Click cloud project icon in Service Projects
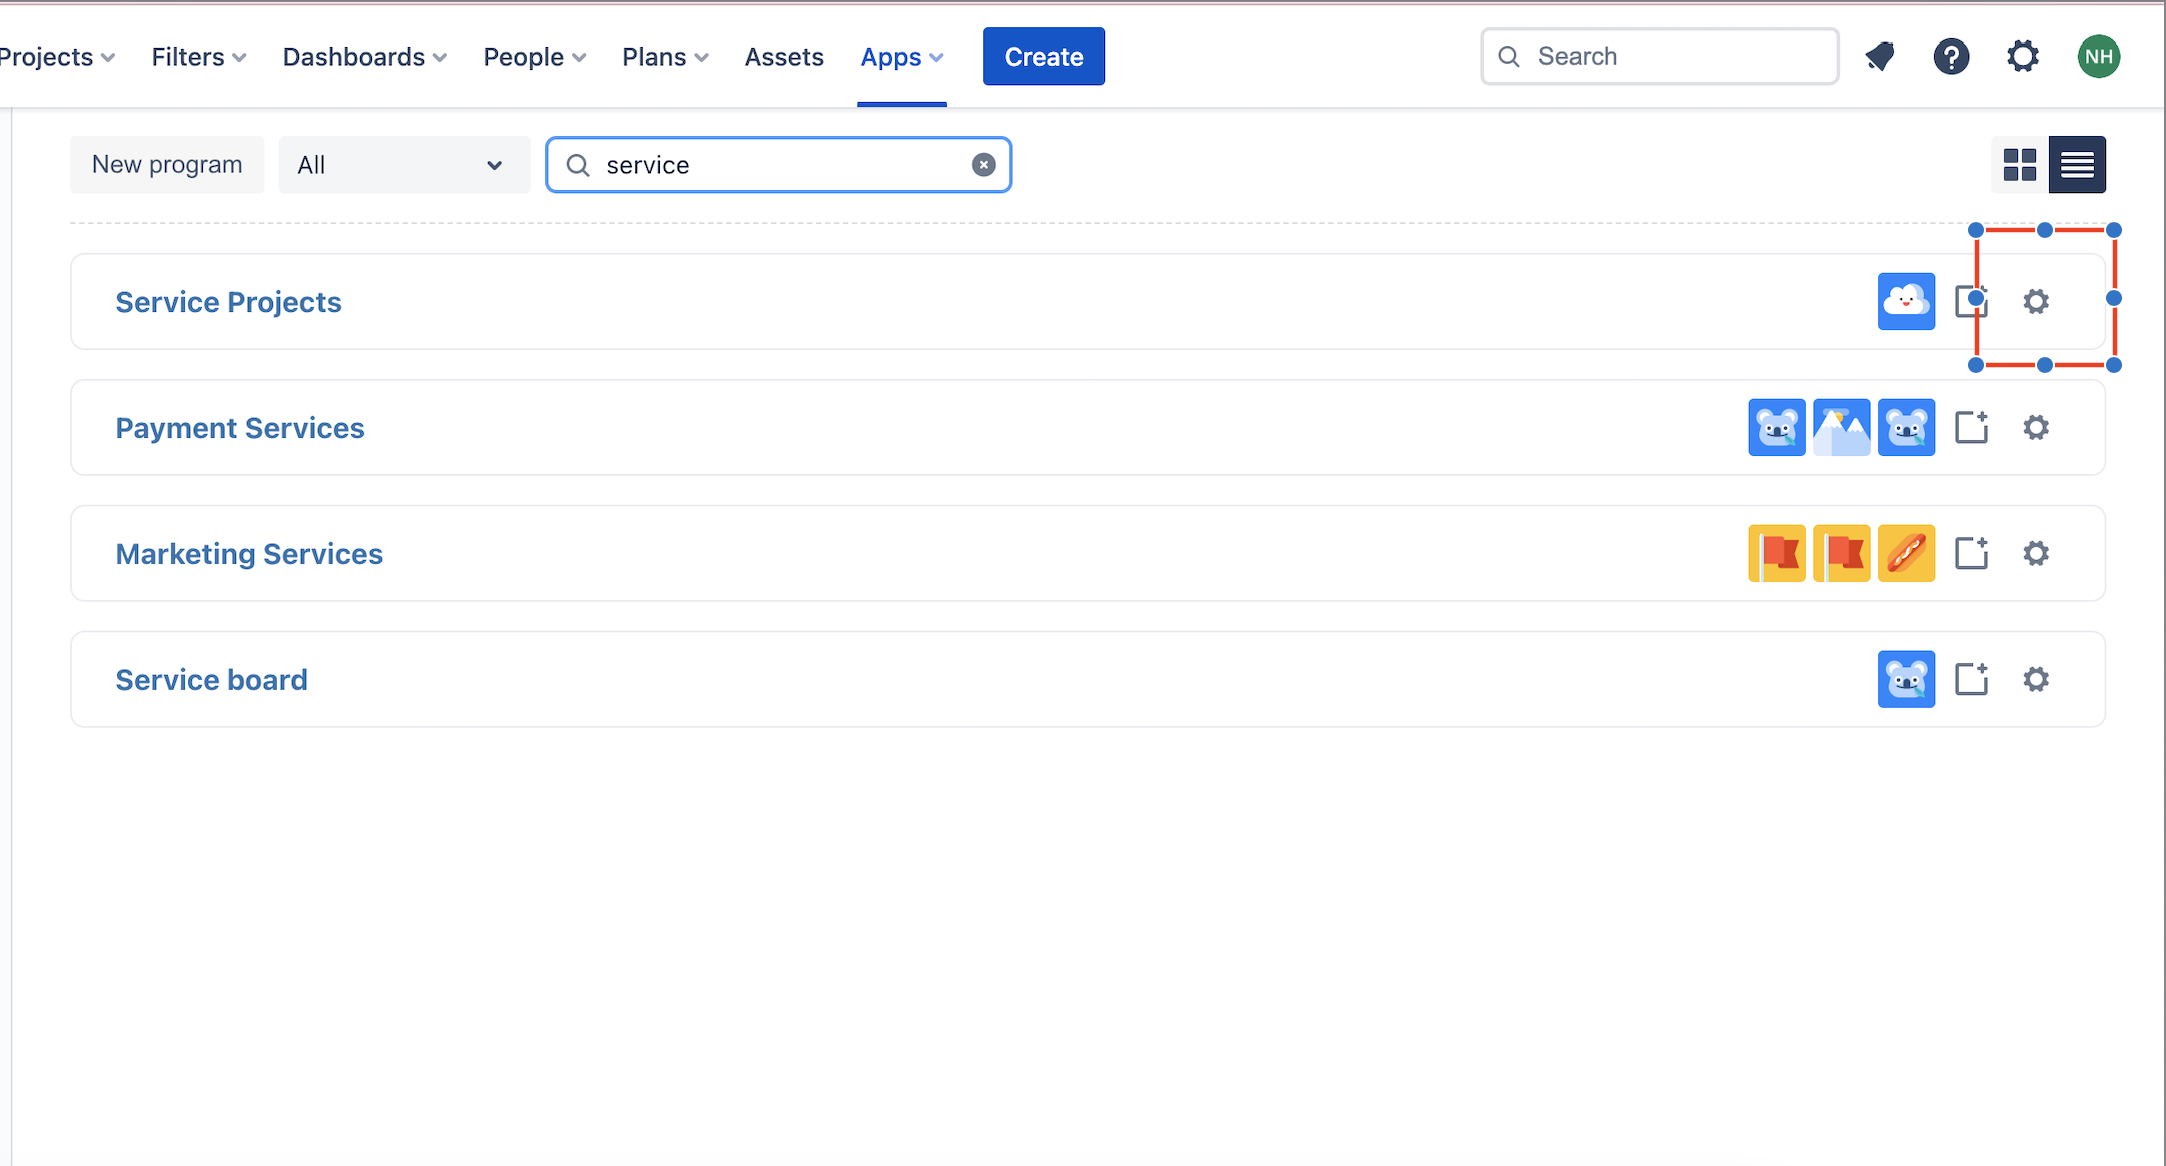Viewport: 2166px width, 1166px height. point(1906,302)
